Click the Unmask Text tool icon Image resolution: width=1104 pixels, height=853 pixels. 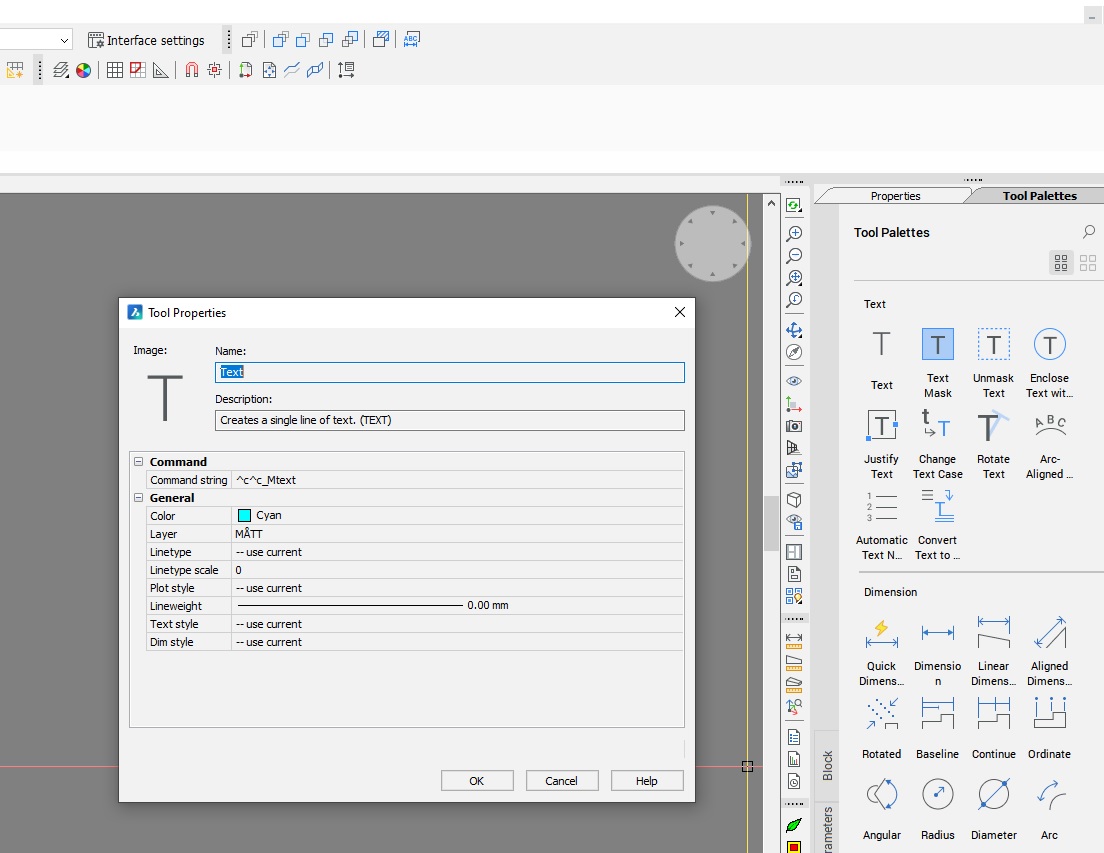coord(993,345)
